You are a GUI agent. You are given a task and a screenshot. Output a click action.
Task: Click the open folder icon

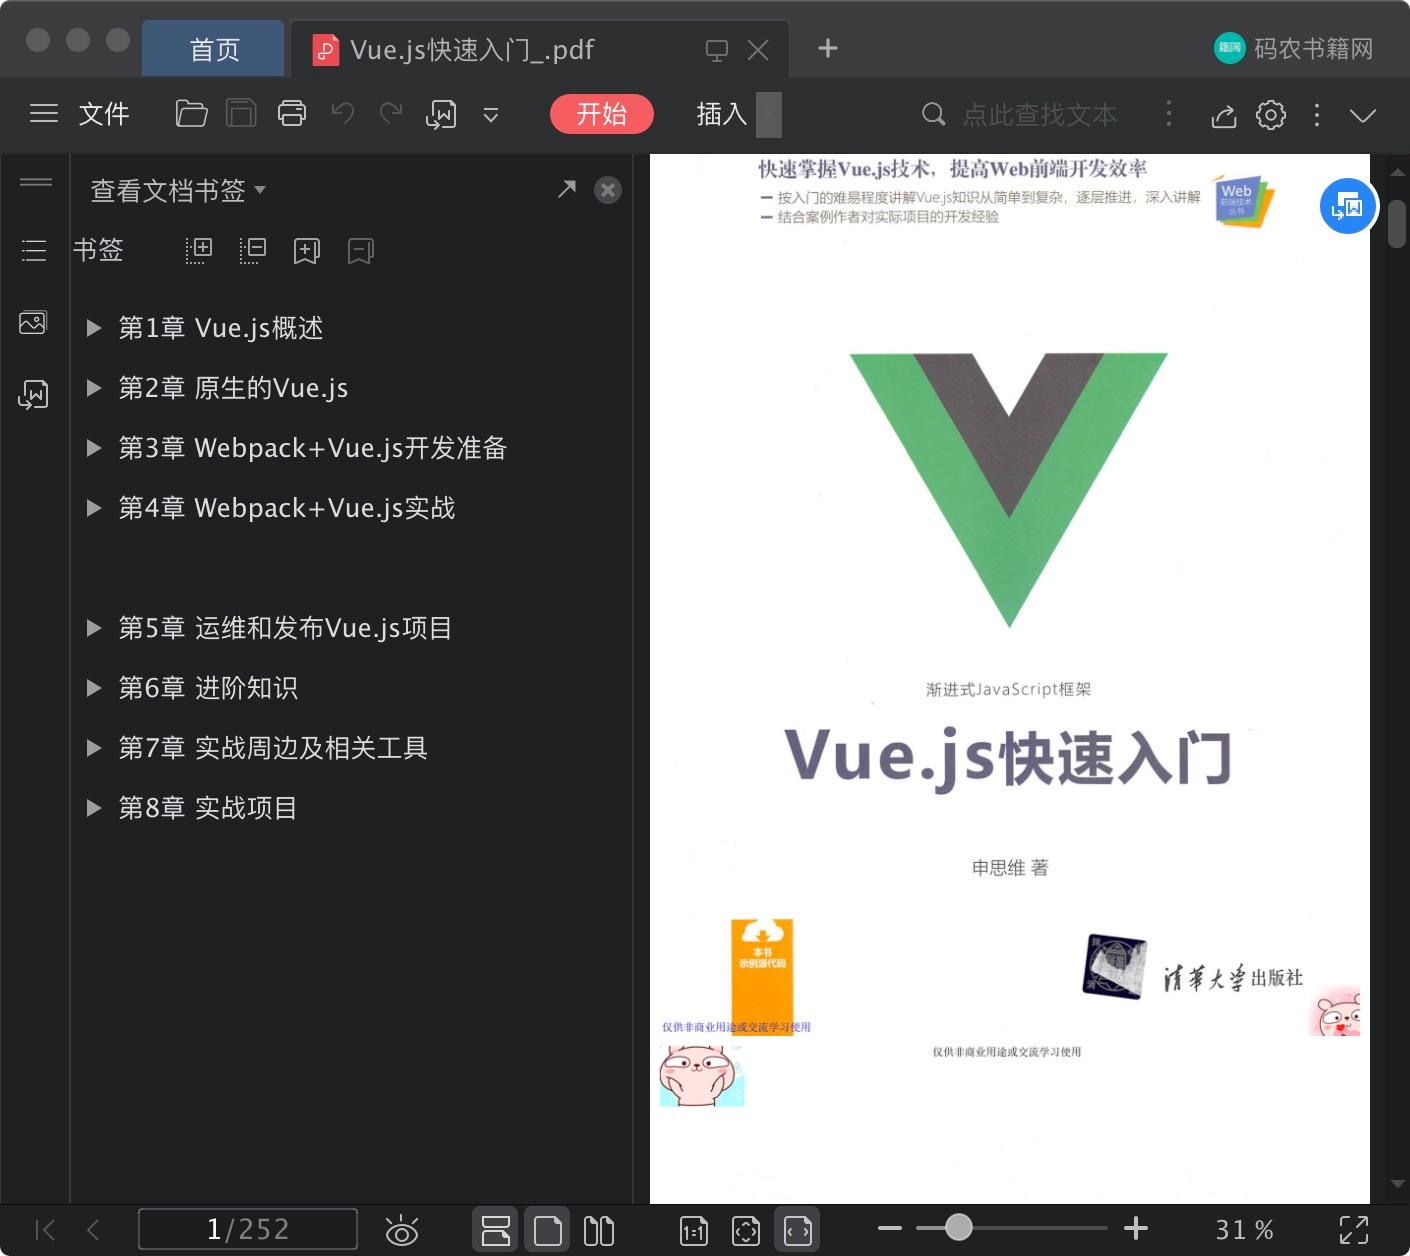(x=191, y=114)
